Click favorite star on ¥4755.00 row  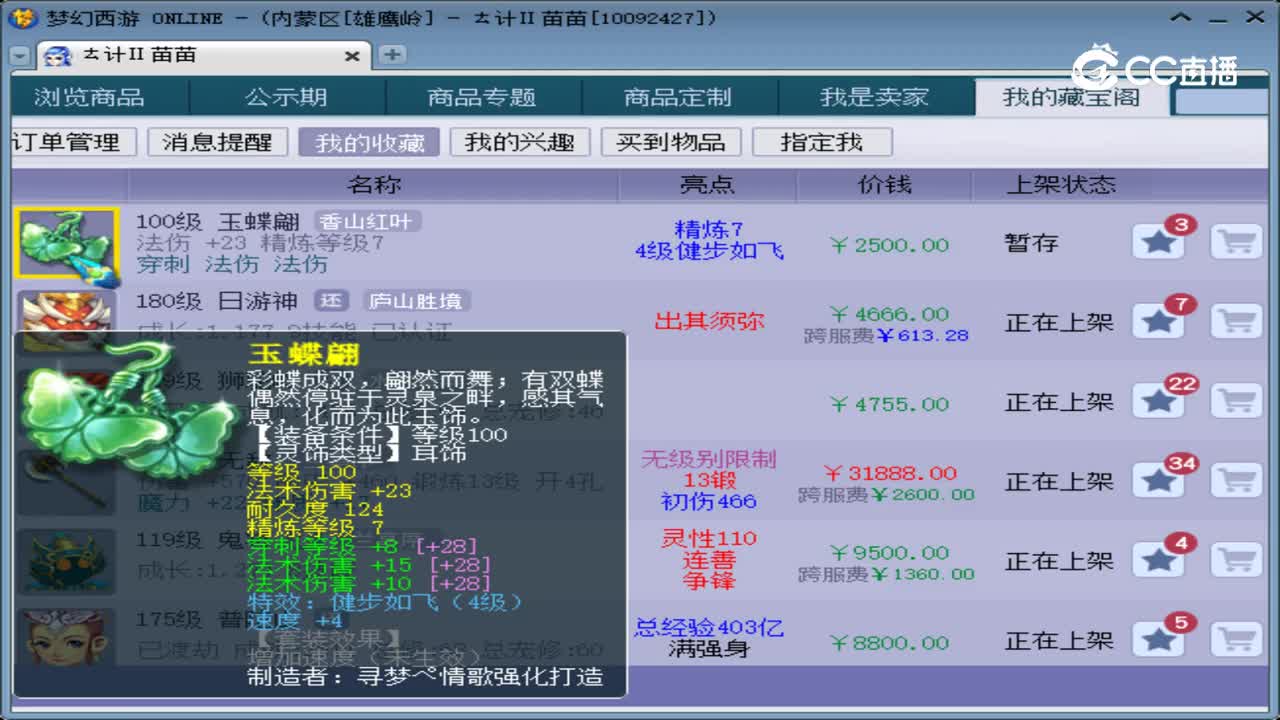pos(1159,401)
